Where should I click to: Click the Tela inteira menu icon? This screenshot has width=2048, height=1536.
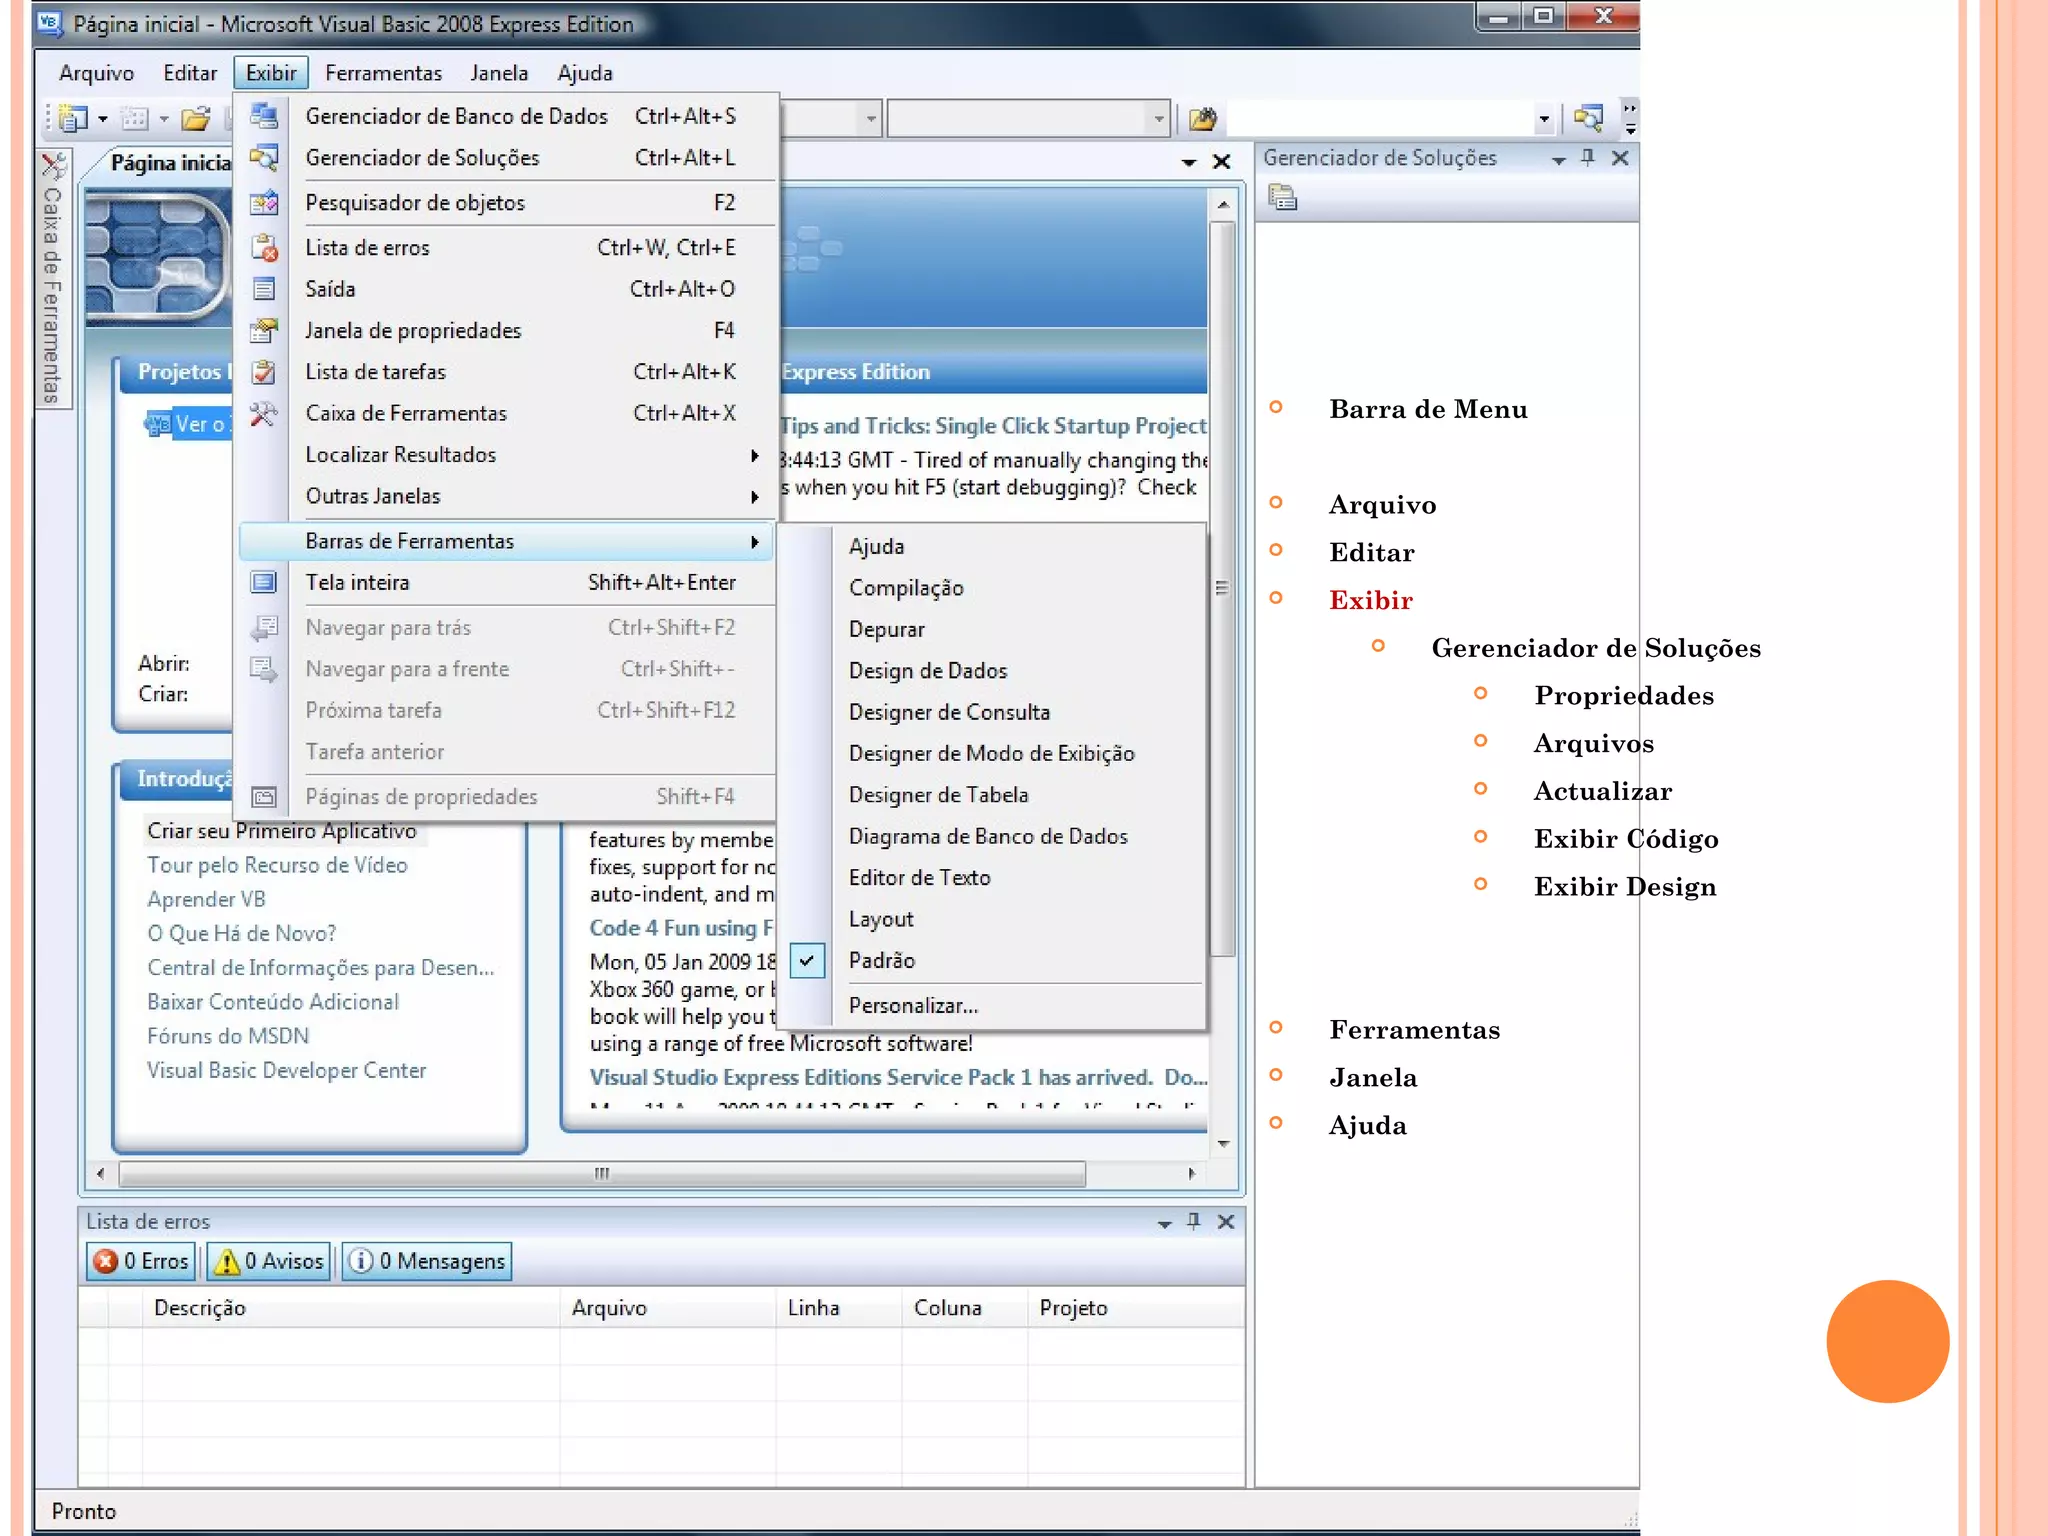point(264,582)
